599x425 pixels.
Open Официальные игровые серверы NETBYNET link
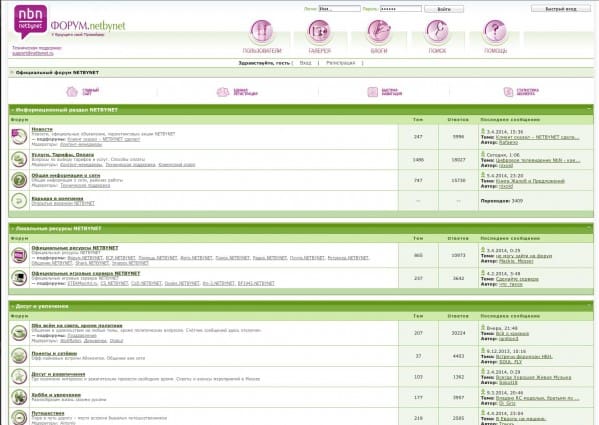(86, 273)
